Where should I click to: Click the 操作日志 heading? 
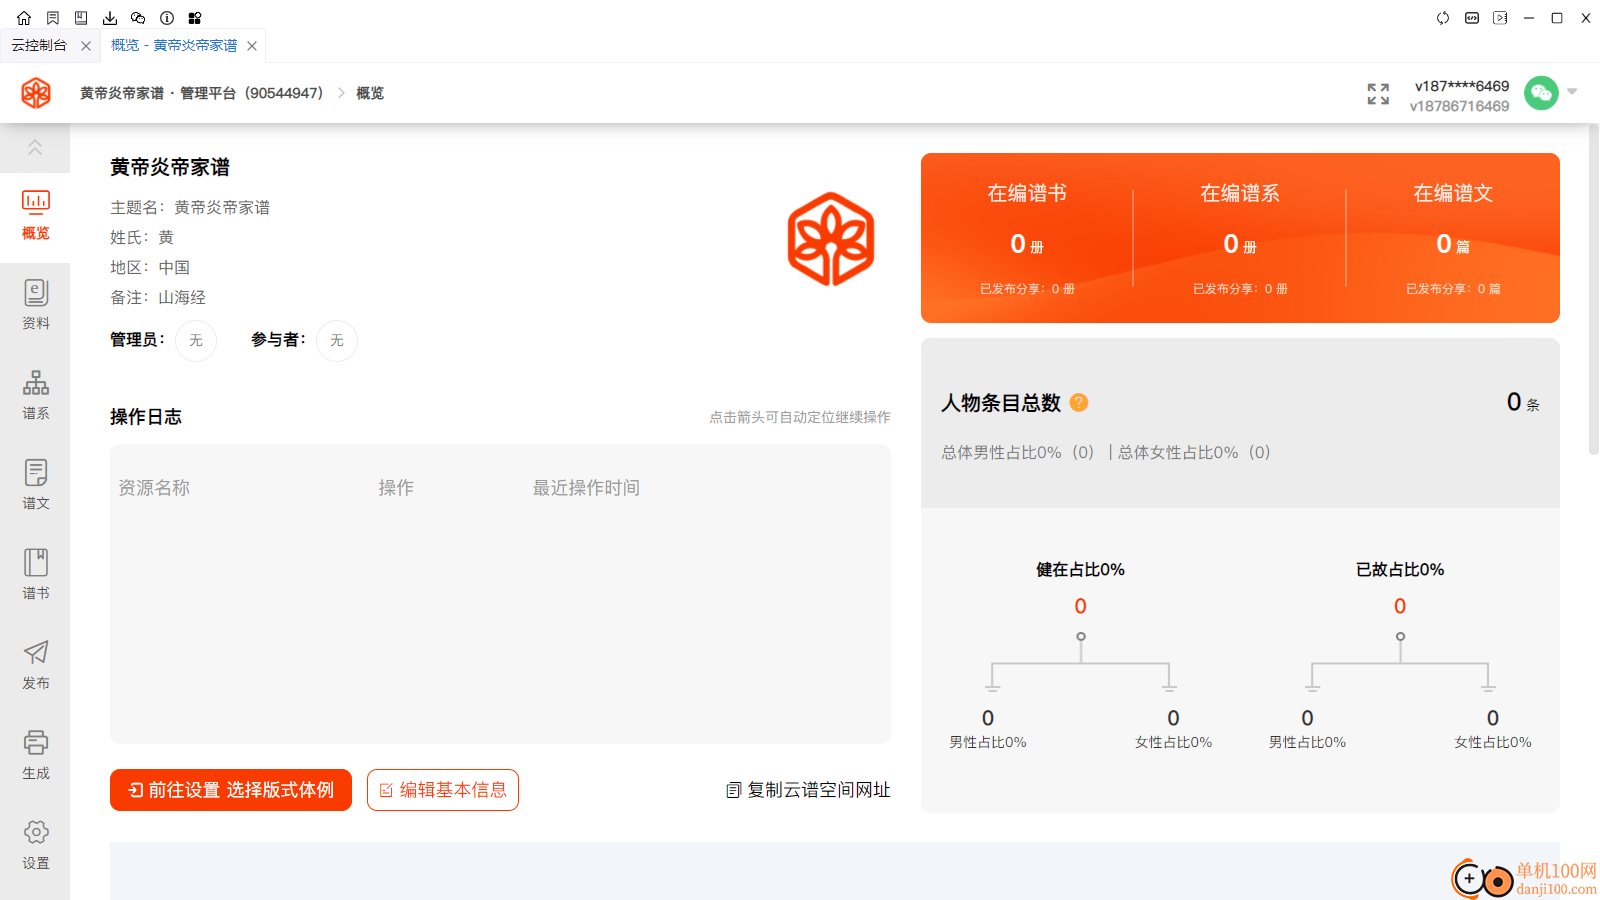pyautogui.click(x=146, y=417)
